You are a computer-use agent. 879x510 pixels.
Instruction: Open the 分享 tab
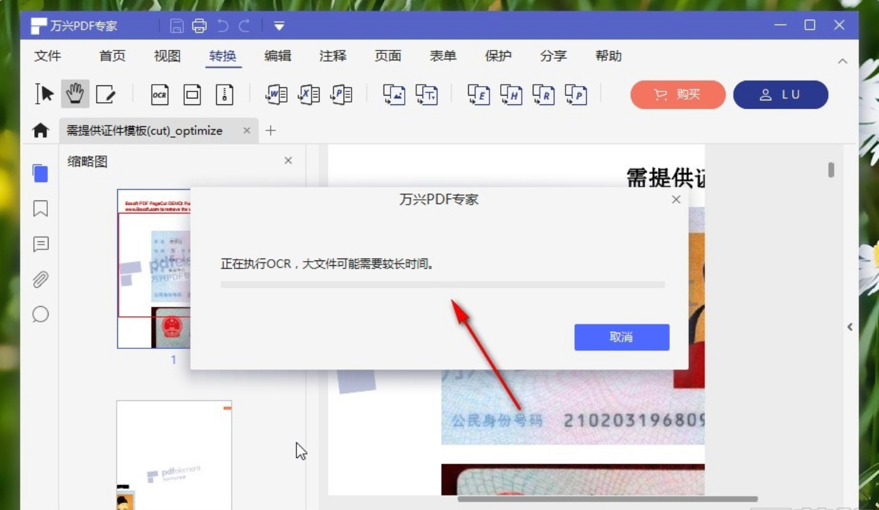click(553, 56)
